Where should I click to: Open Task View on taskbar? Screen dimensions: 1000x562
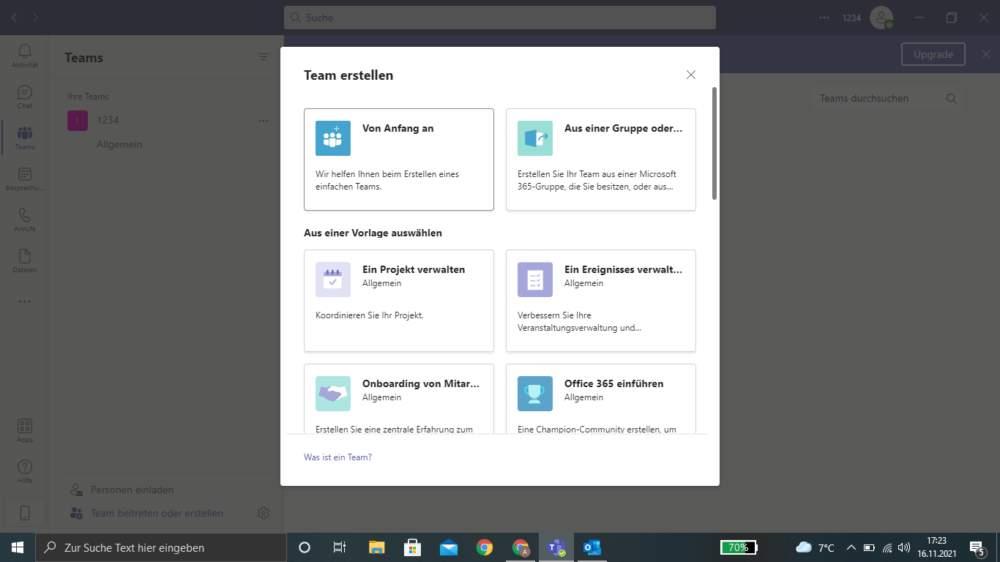[339, 547]
